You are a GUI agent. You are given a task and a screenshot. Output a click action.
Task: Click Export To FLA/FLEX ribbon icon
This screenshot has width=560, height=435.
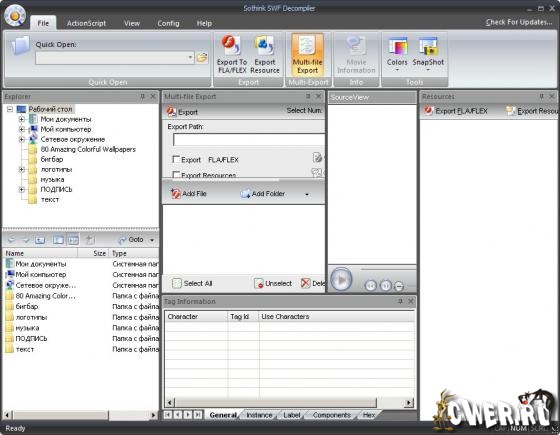point(232,54)
